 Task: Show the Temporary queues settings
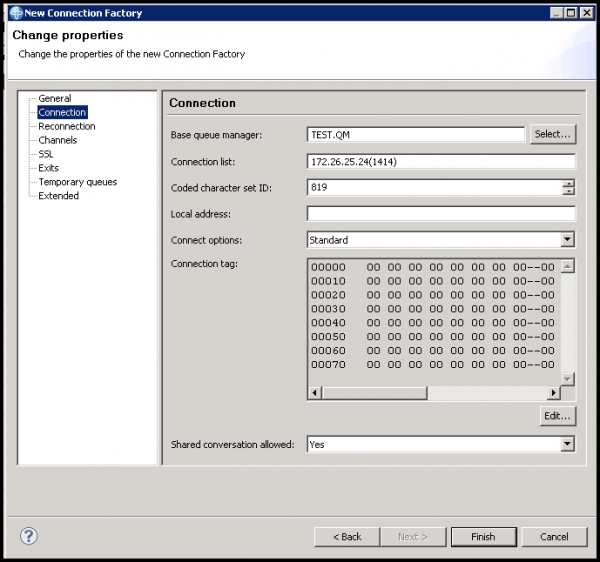coord(77,182)
